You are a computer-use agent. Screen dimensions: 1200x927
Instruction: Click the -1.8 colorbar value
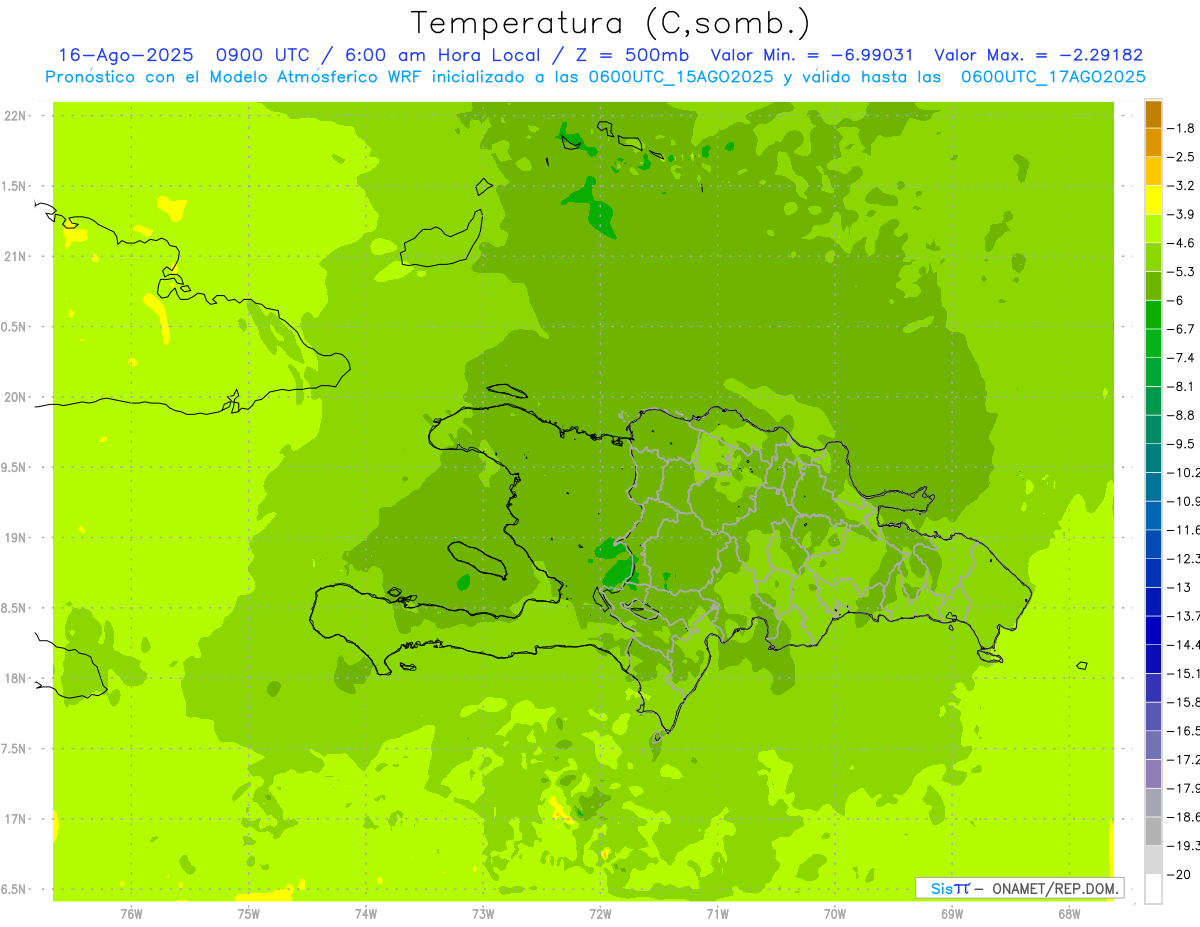click(x=1181, y=128)
